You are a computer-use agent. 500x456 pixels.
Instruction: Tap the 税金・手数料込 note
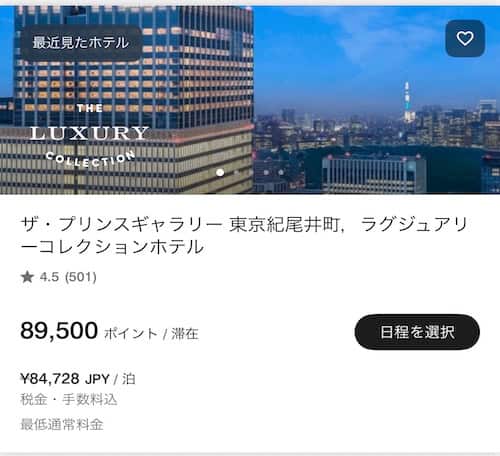click(69, 399)
